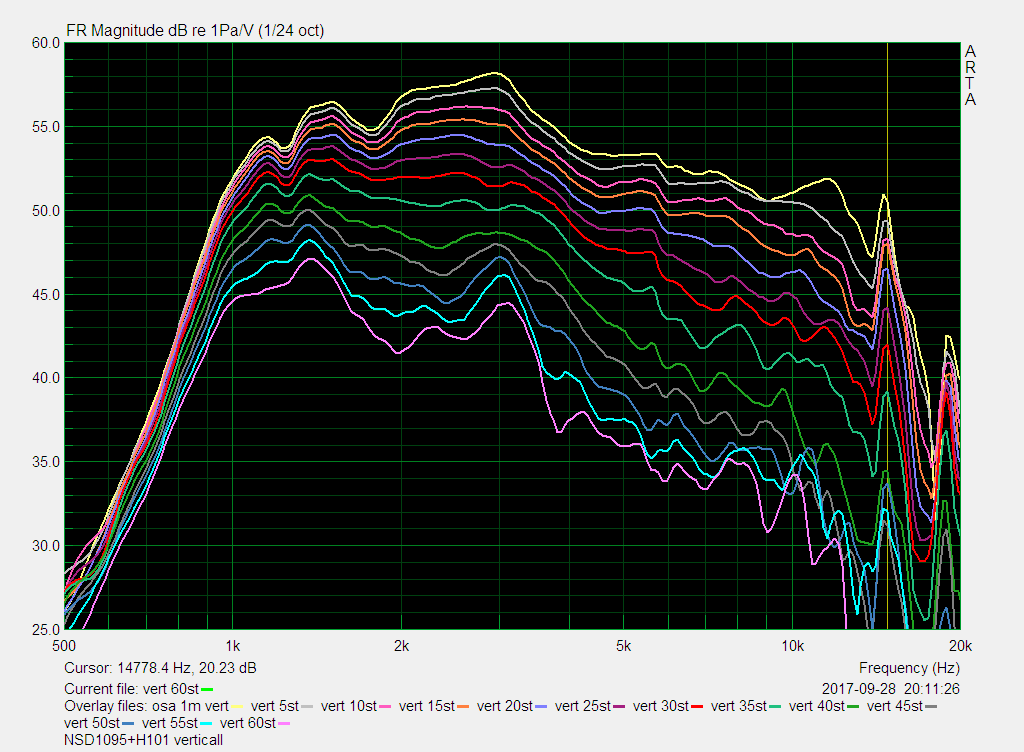Click the '55.0' y-axis label
The image size is (1024, 752).
pyautogui.click(x=46, y=127)
